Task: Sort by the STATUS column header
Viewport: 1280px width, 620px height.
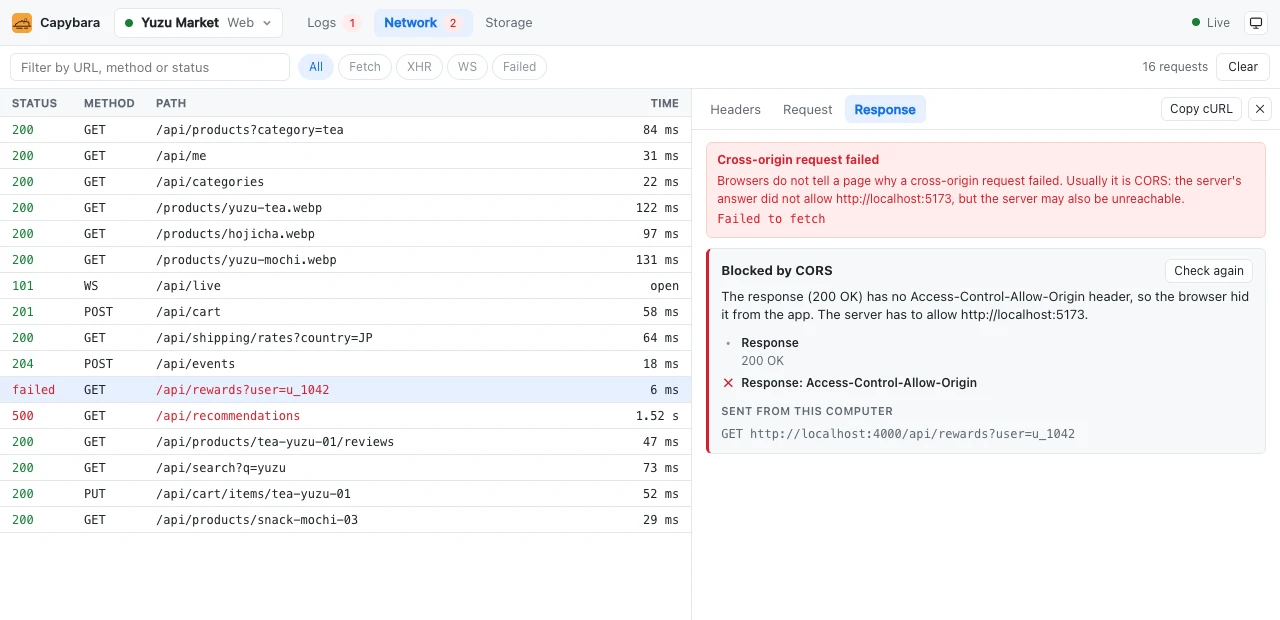Action: click(34, 103)
